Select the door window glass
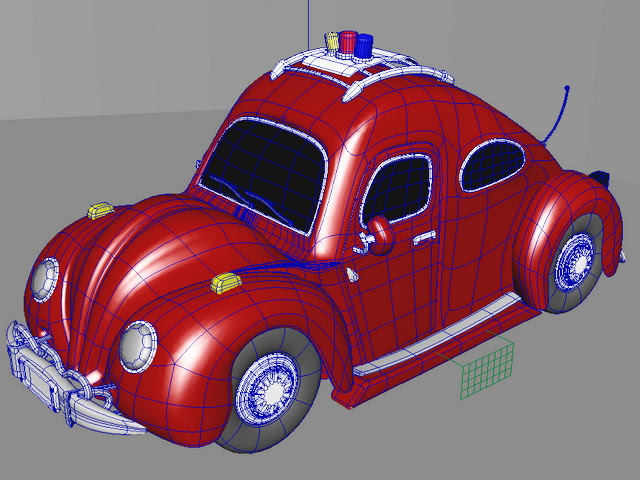 click(397, 190)
